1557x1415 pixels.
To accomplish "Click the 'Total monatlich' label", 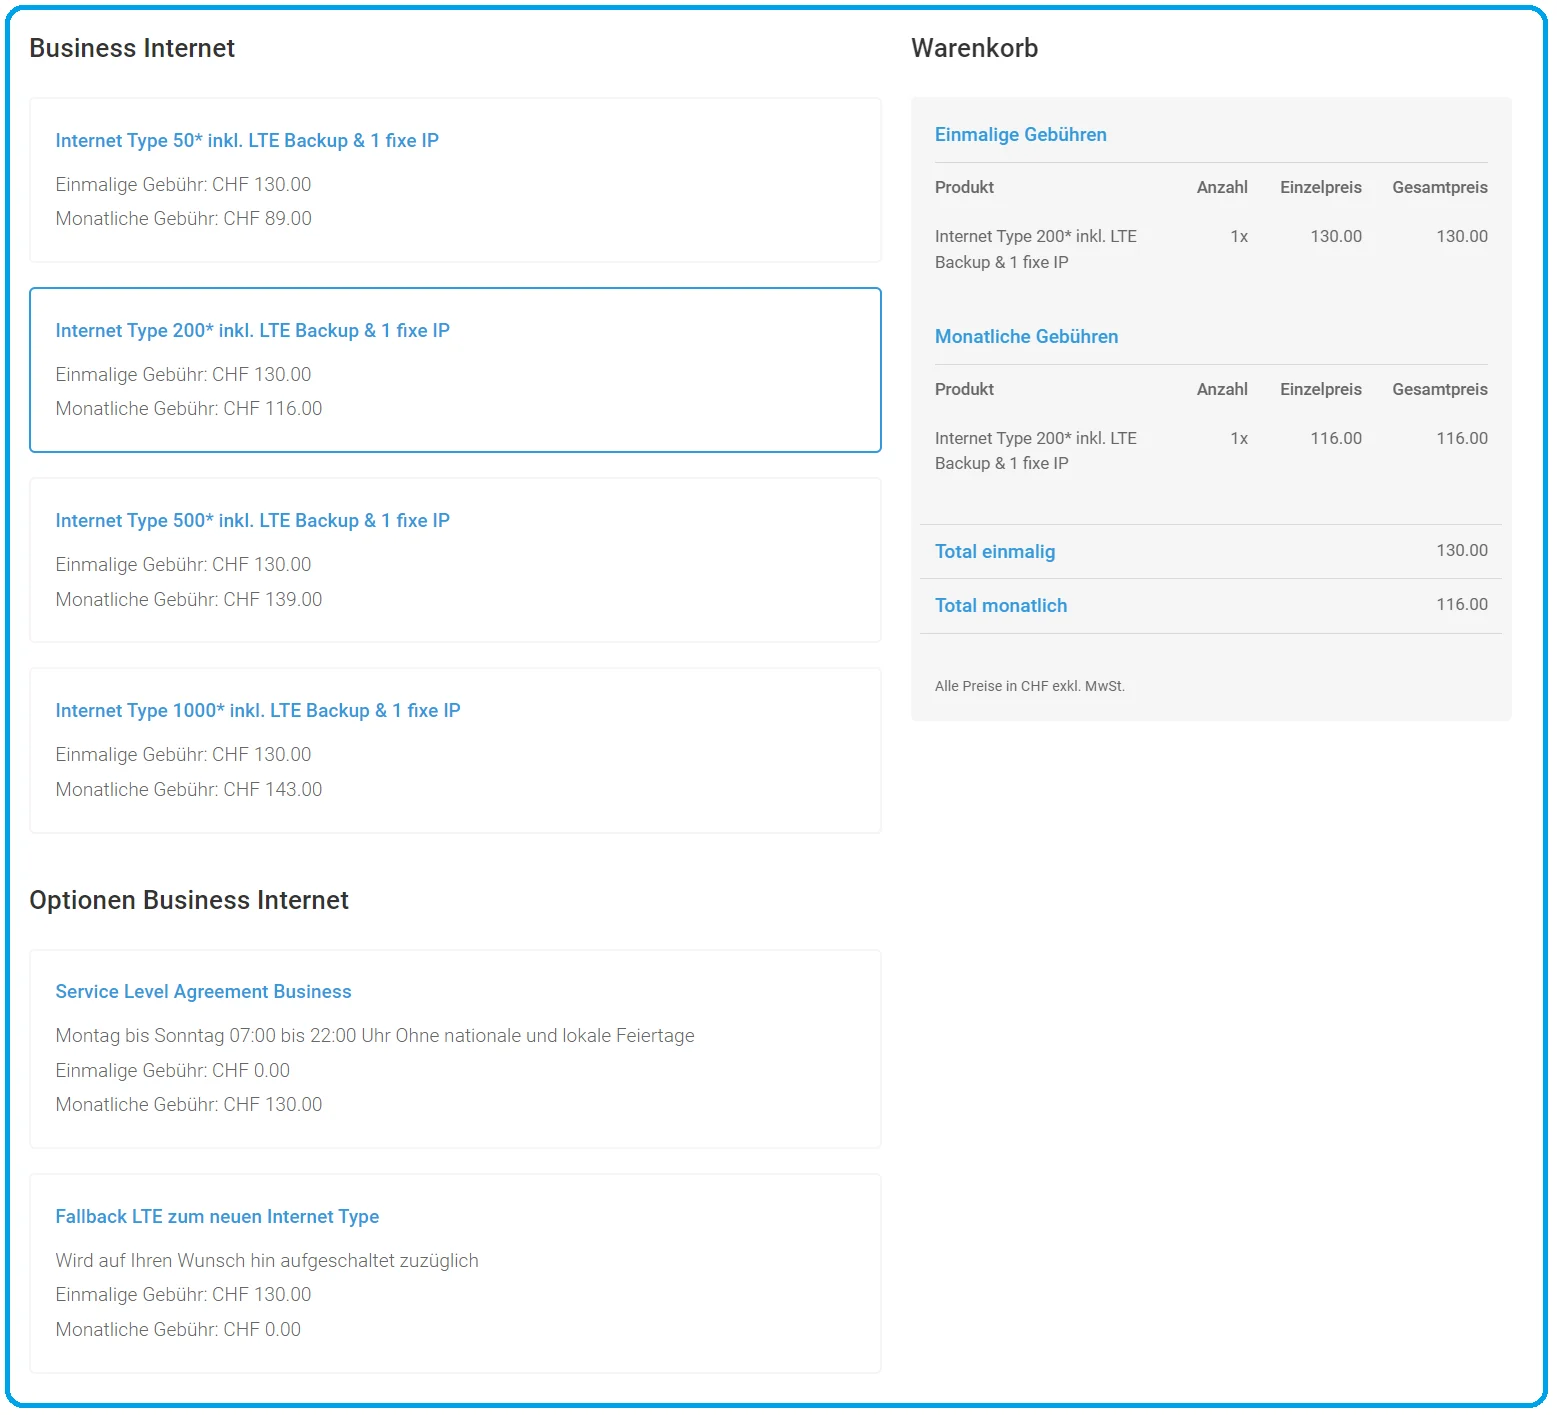I will (x=1001, y=606).
